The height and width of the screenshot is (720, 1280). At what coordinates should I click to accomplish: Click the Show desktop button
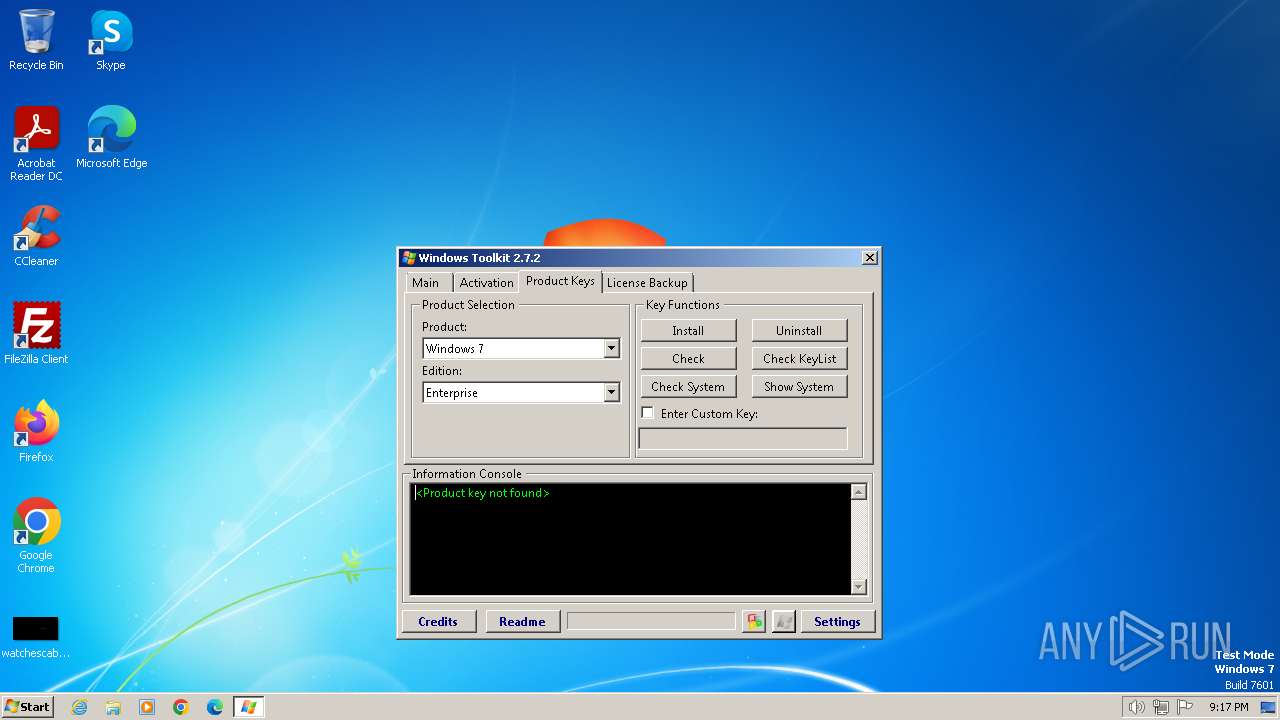click(x=1270, y=707)
